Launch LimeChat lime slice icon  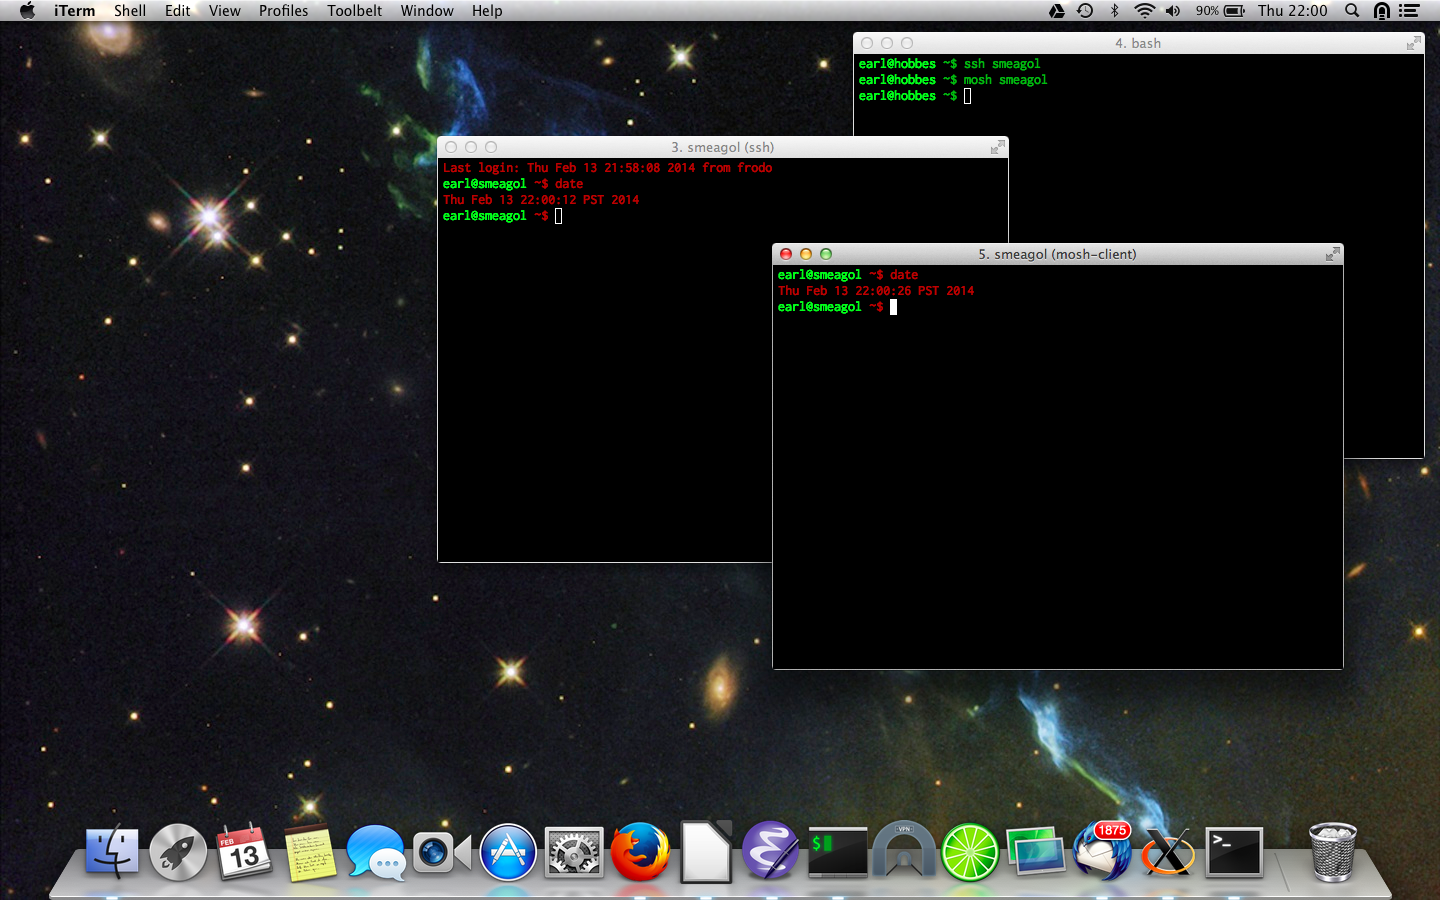click(x=970, y=852)
